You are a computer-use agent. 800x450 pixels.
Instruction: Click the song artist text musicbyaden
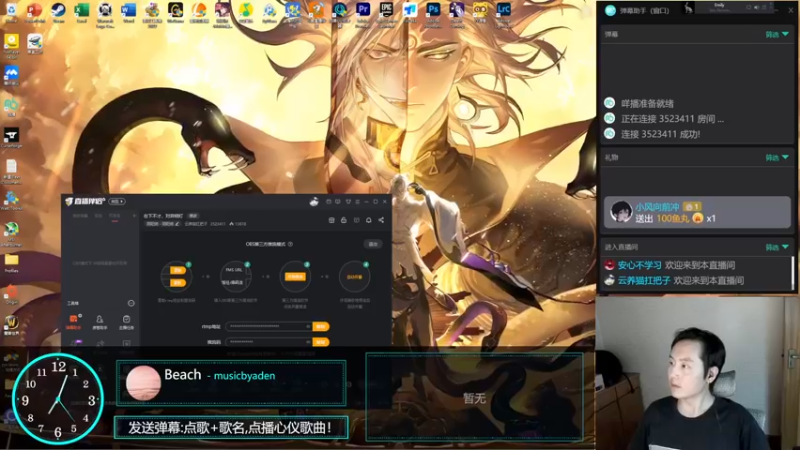[244, 376]
